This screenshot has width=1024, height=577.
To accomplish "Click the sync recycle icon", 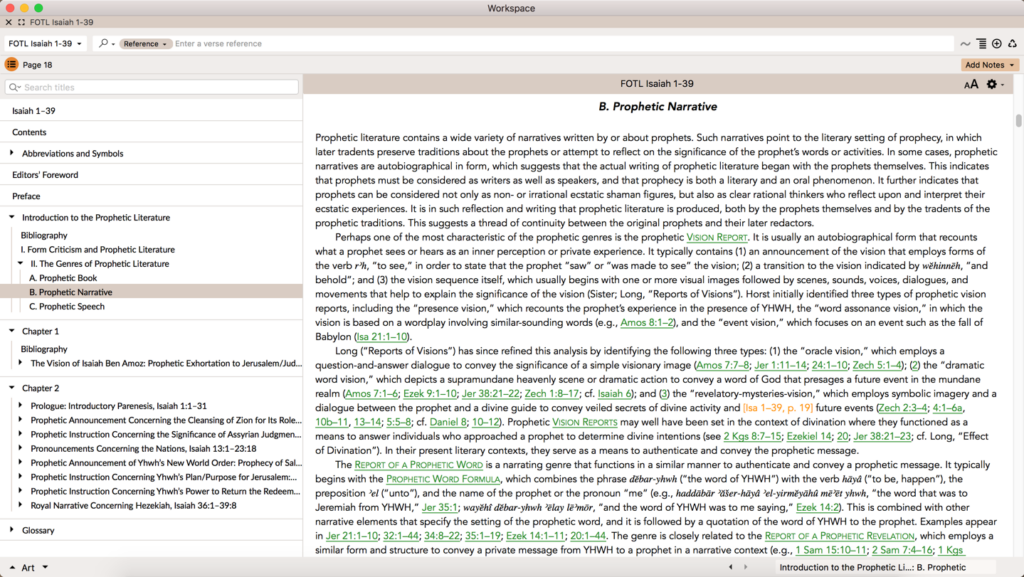I will pos(1012,43).
